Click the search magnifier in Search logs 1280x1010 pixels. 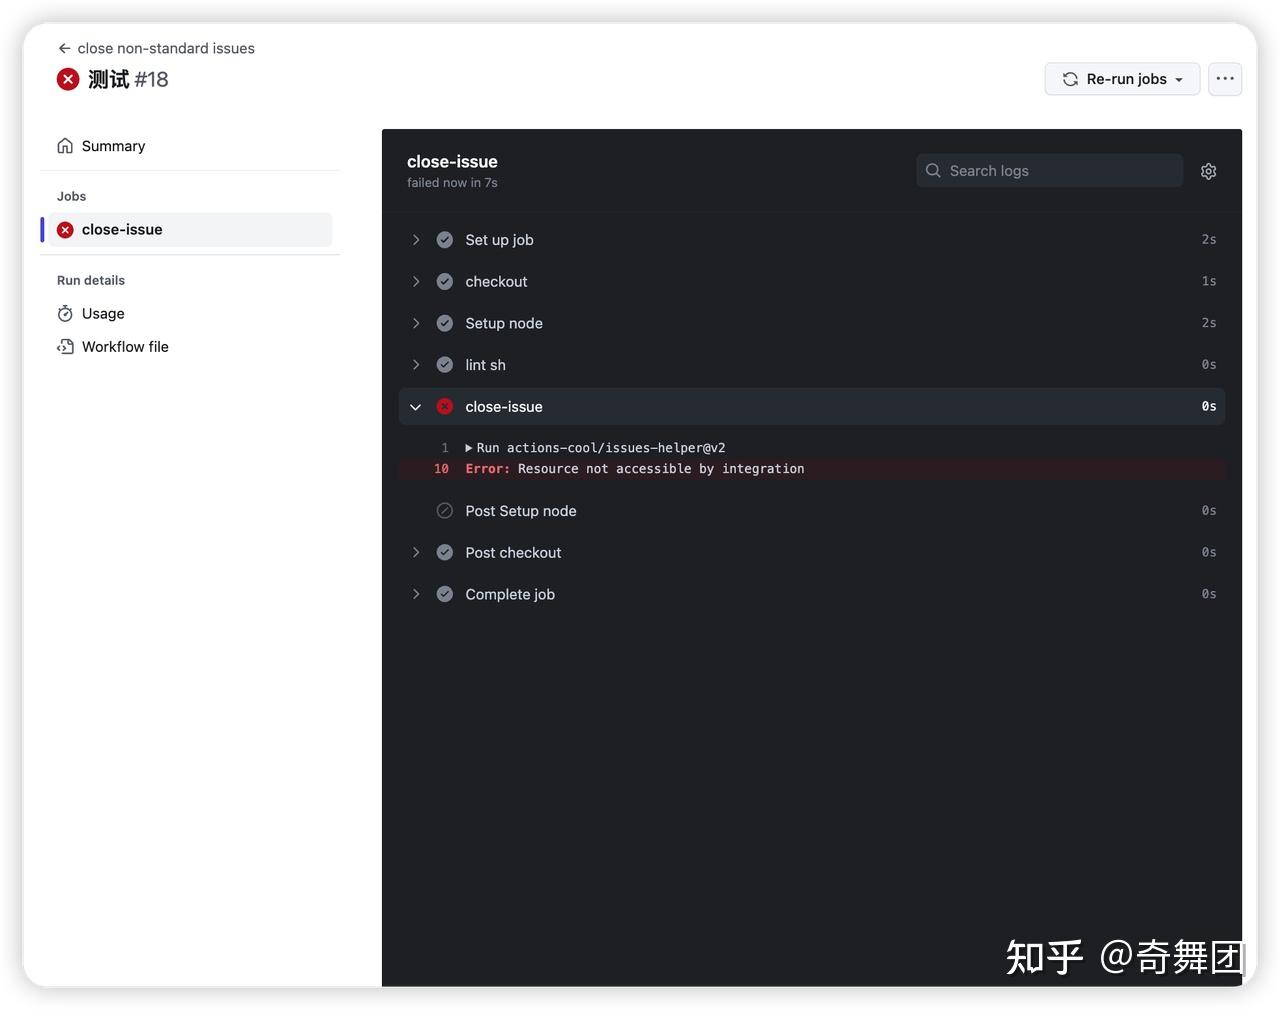point(933,170)
